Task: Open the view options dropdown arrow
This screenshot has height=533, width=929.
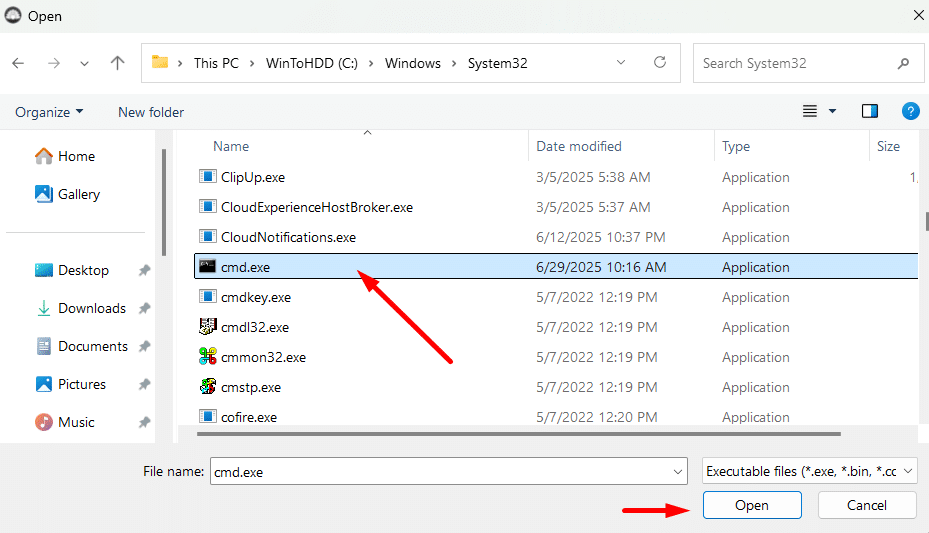Action: [x=832, y=111]
